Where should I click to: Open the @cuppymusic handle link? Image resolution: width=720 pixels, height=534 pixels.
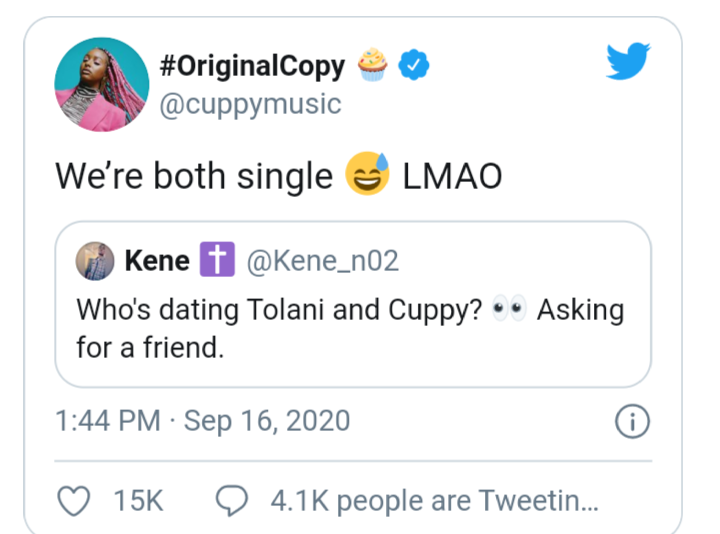point(250,104)
